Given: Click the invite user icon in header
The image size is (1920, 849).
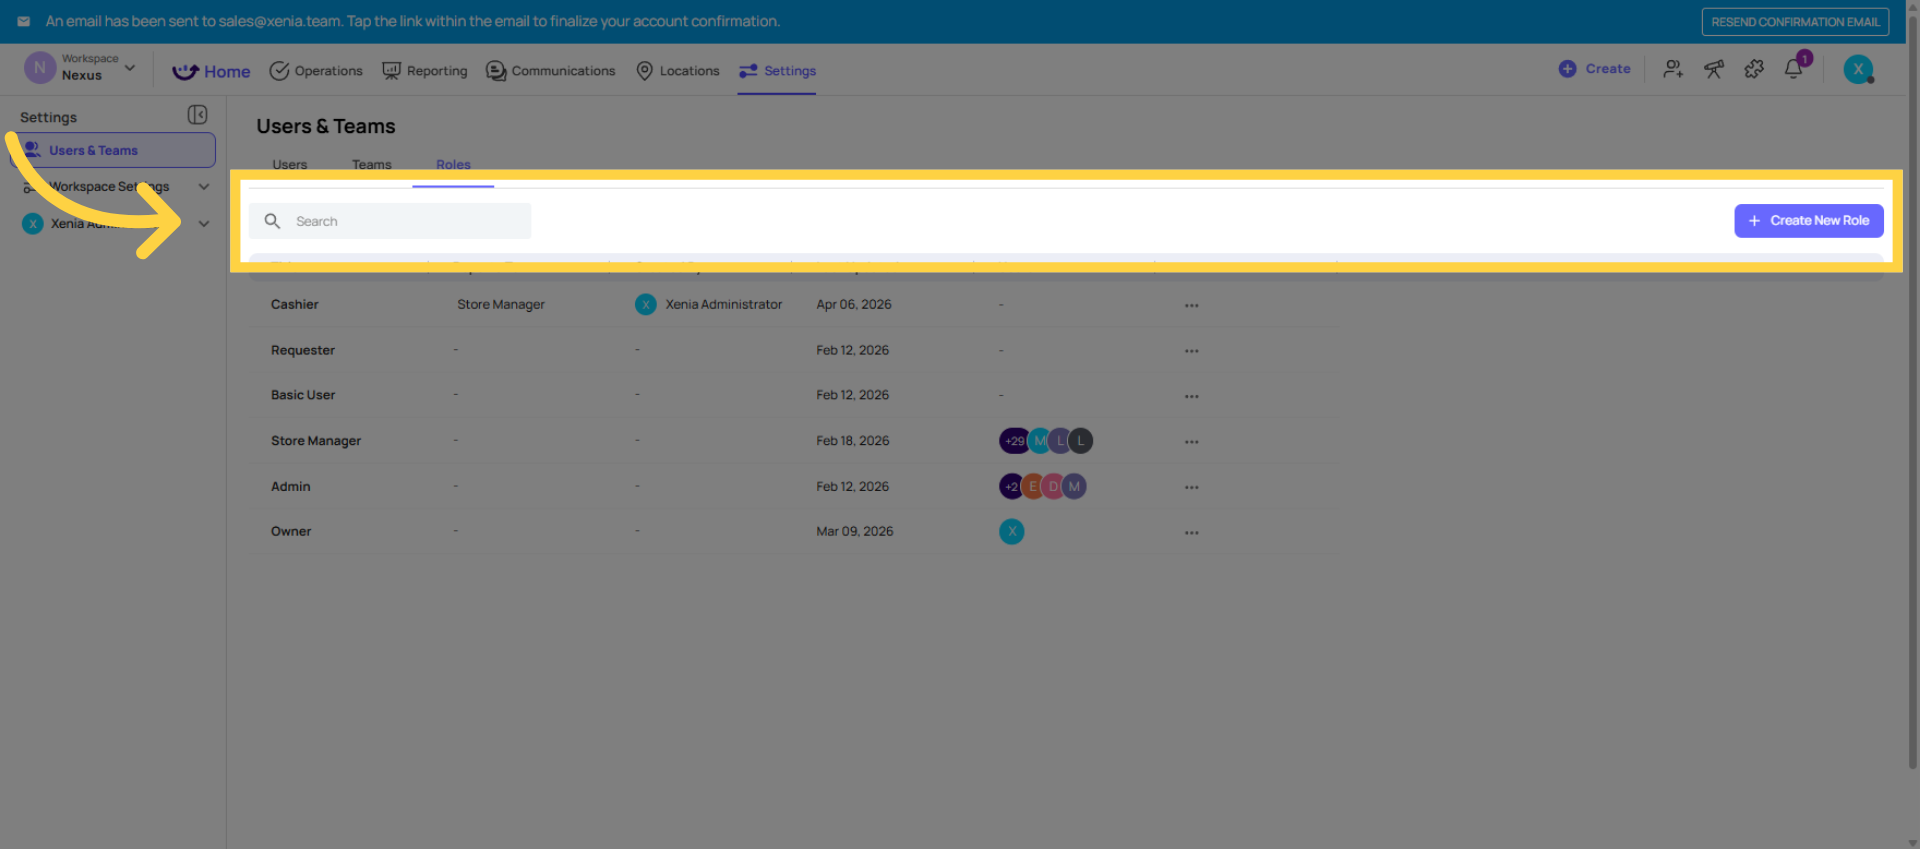Looking at the screenshot, I should click(x=1673, y=69).
